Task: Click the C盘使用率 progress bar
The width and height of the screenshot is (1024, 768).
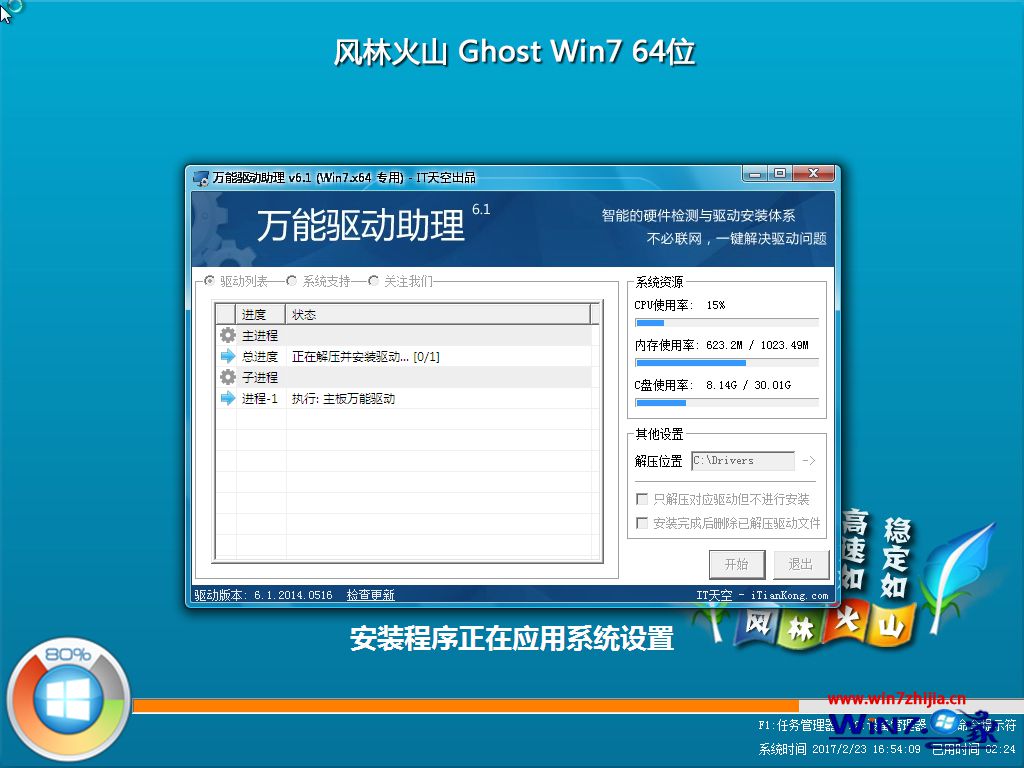Action: point(727,403)
